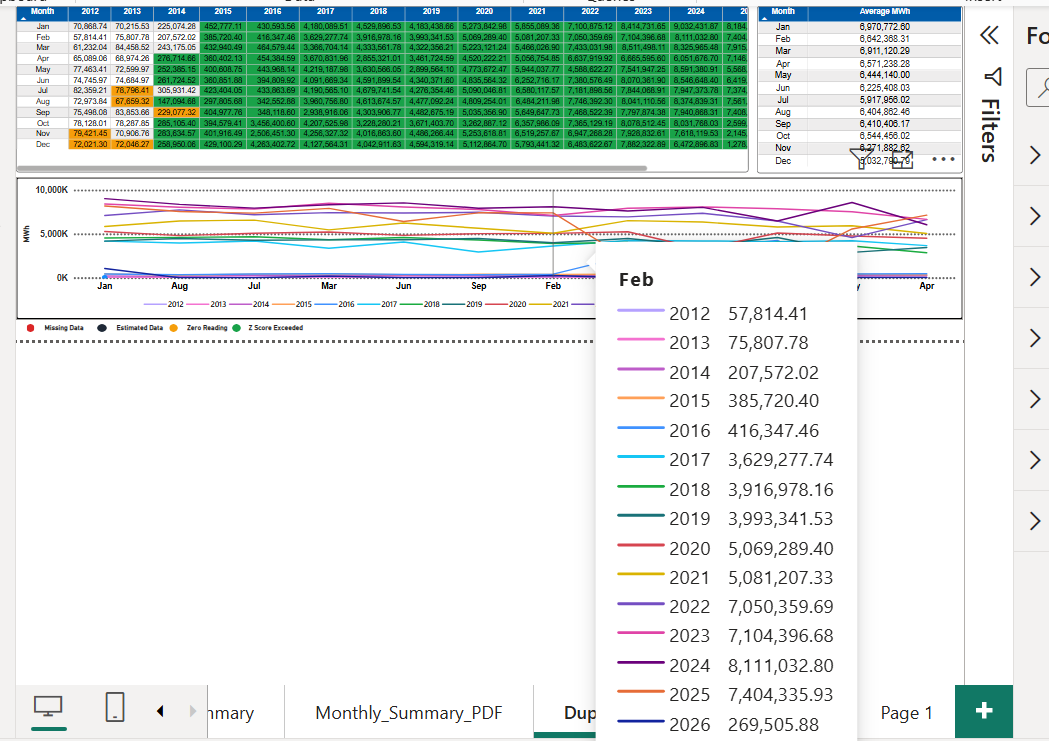This screenshot has height=741, width=1049.
Task: Click value 6,970,772.60 in Average MWh table
Action: coord(884,27)
